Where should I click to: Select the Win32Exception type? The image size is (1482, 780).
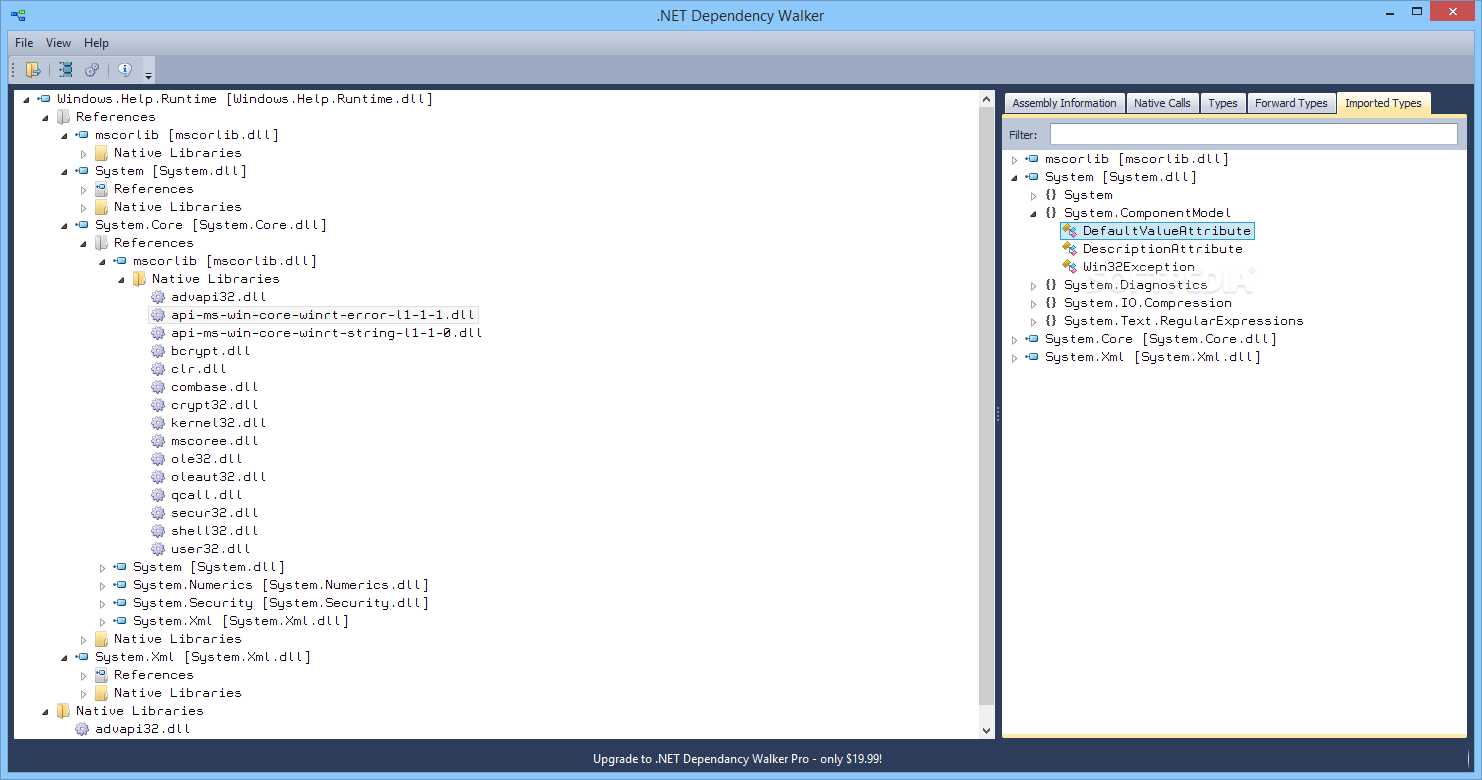click(x=1138, y=267)
